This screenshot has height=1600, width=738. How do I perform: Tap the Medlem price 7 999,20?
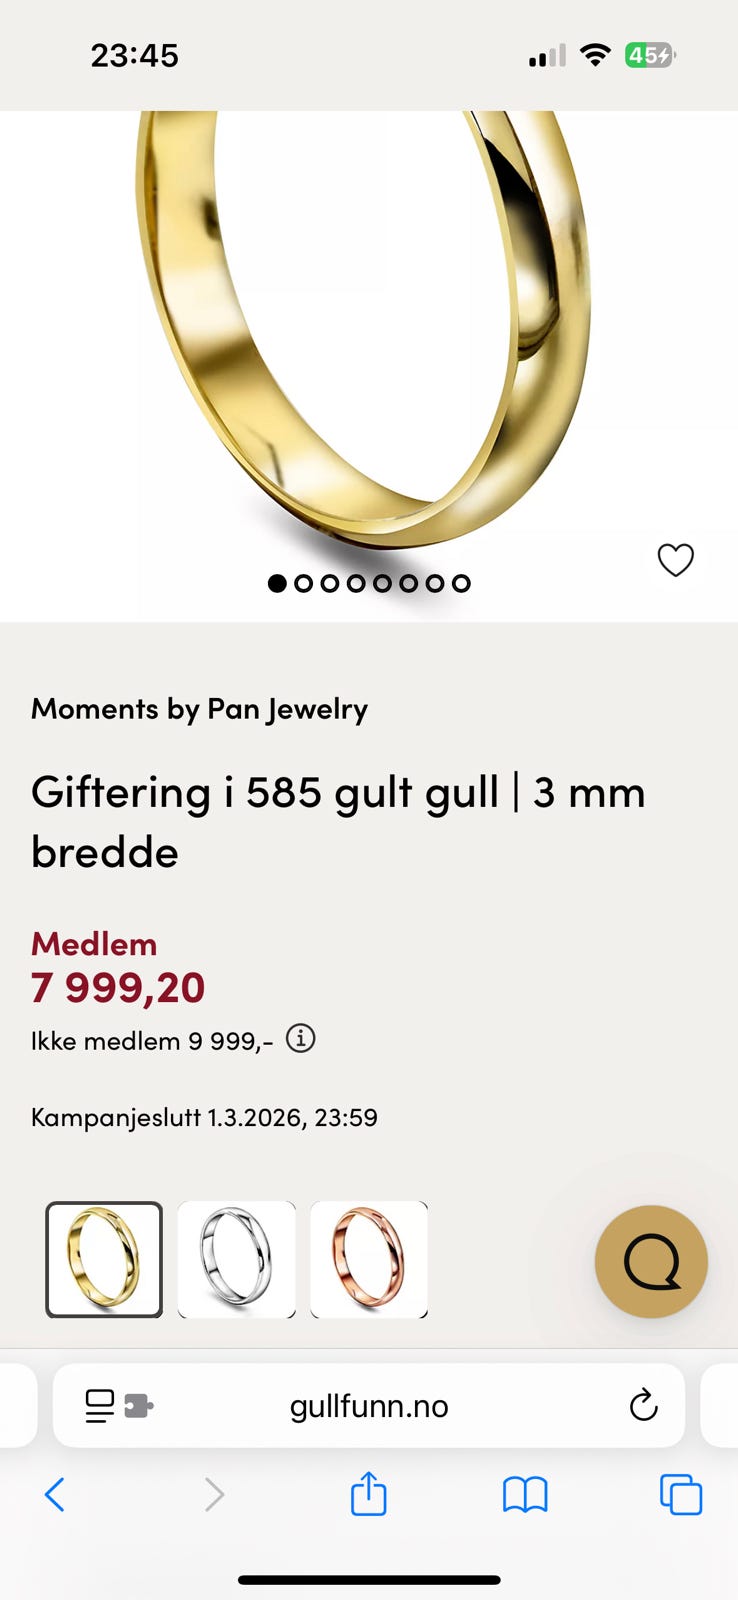[x=118, y=988]
